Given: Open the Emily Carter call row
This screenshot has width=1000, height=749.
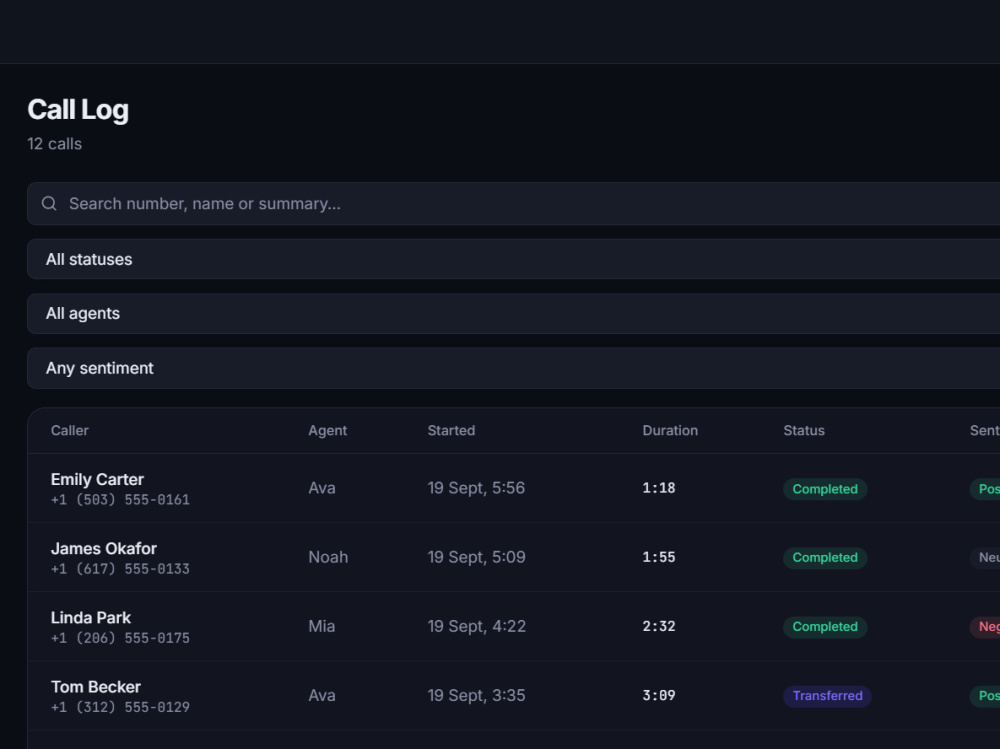Looking at the screenshot, I should 513,488.
